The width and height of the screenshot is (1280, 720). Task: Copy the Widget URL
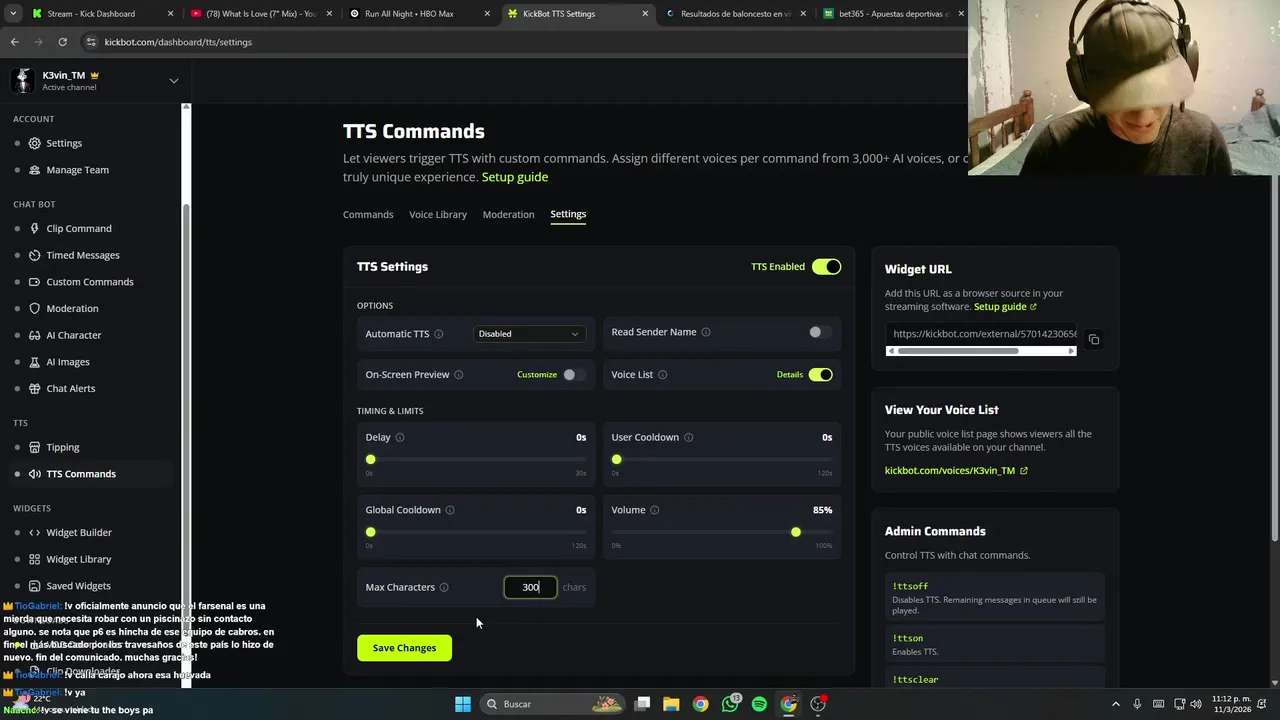coord(1094,340)
